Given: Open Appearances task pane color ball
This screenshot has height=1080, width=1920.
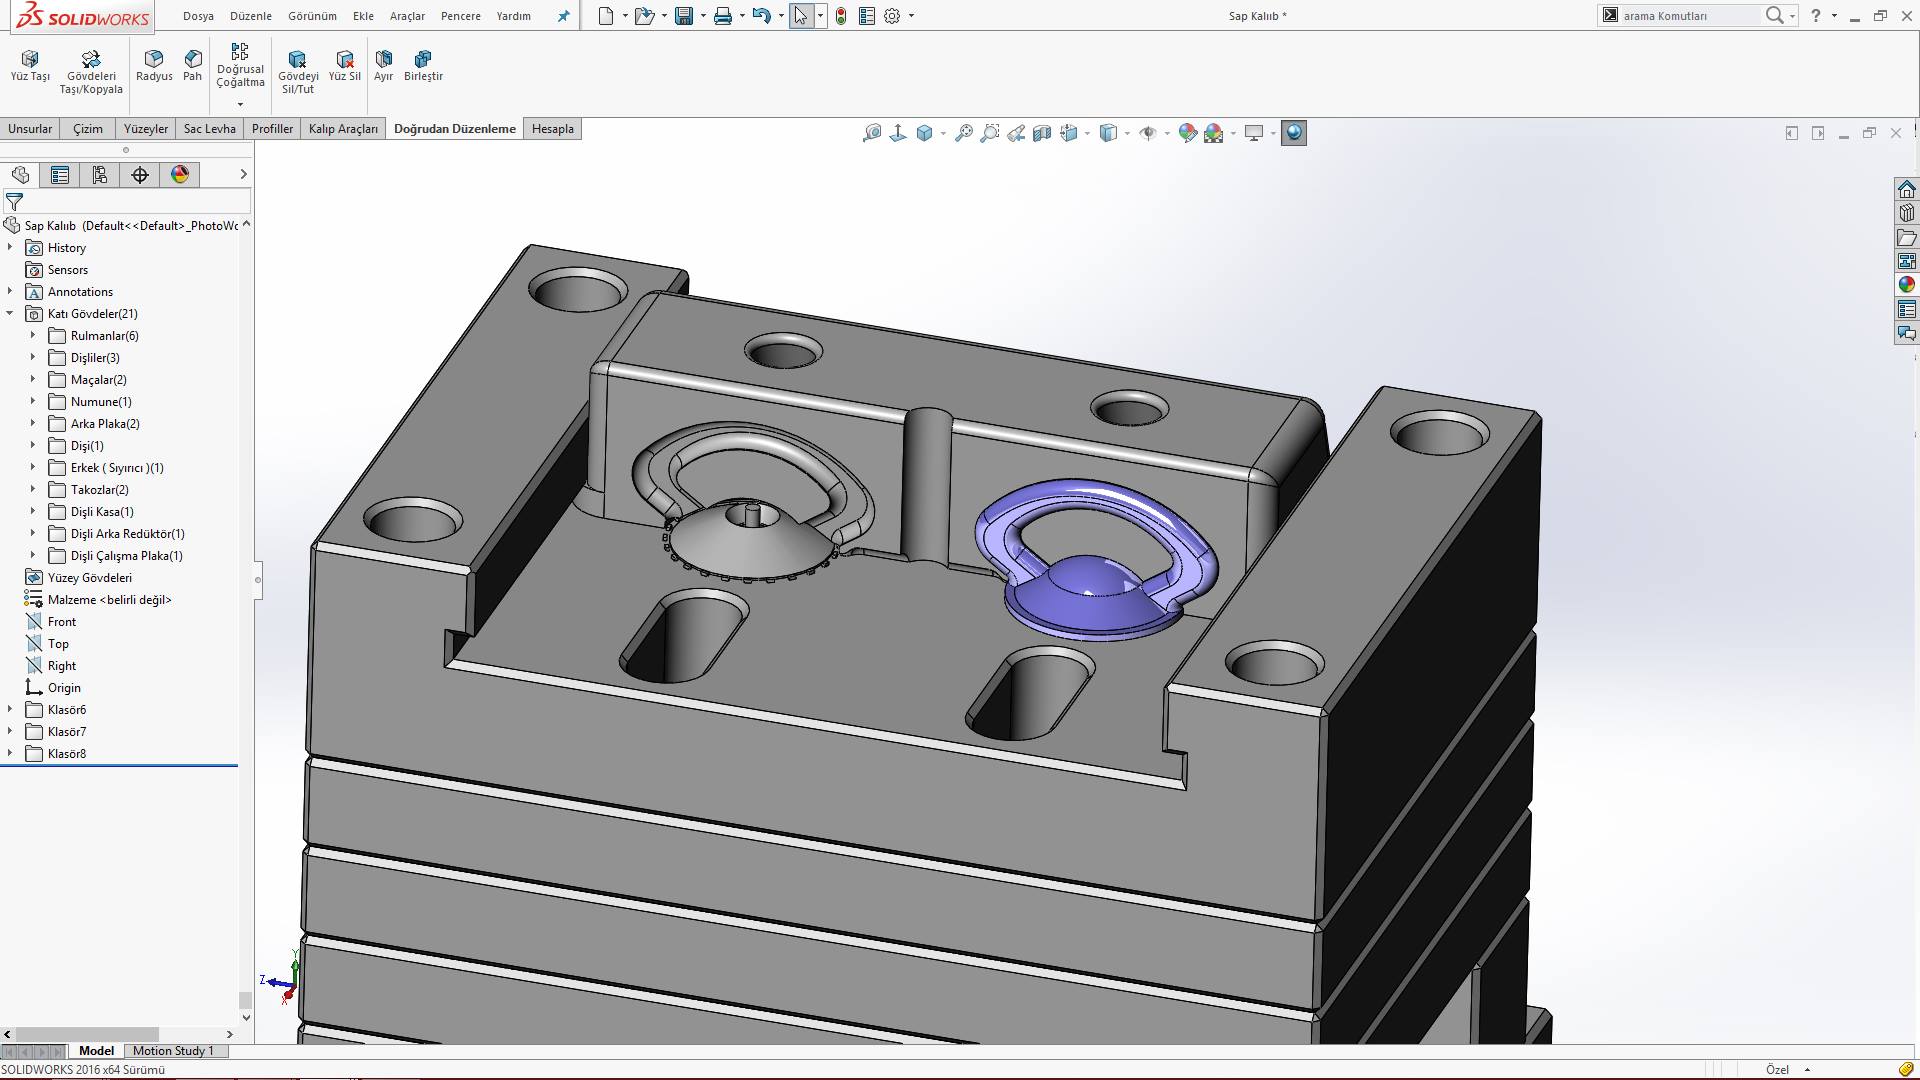Looking at the screenshot, I should coord(1907,285).
